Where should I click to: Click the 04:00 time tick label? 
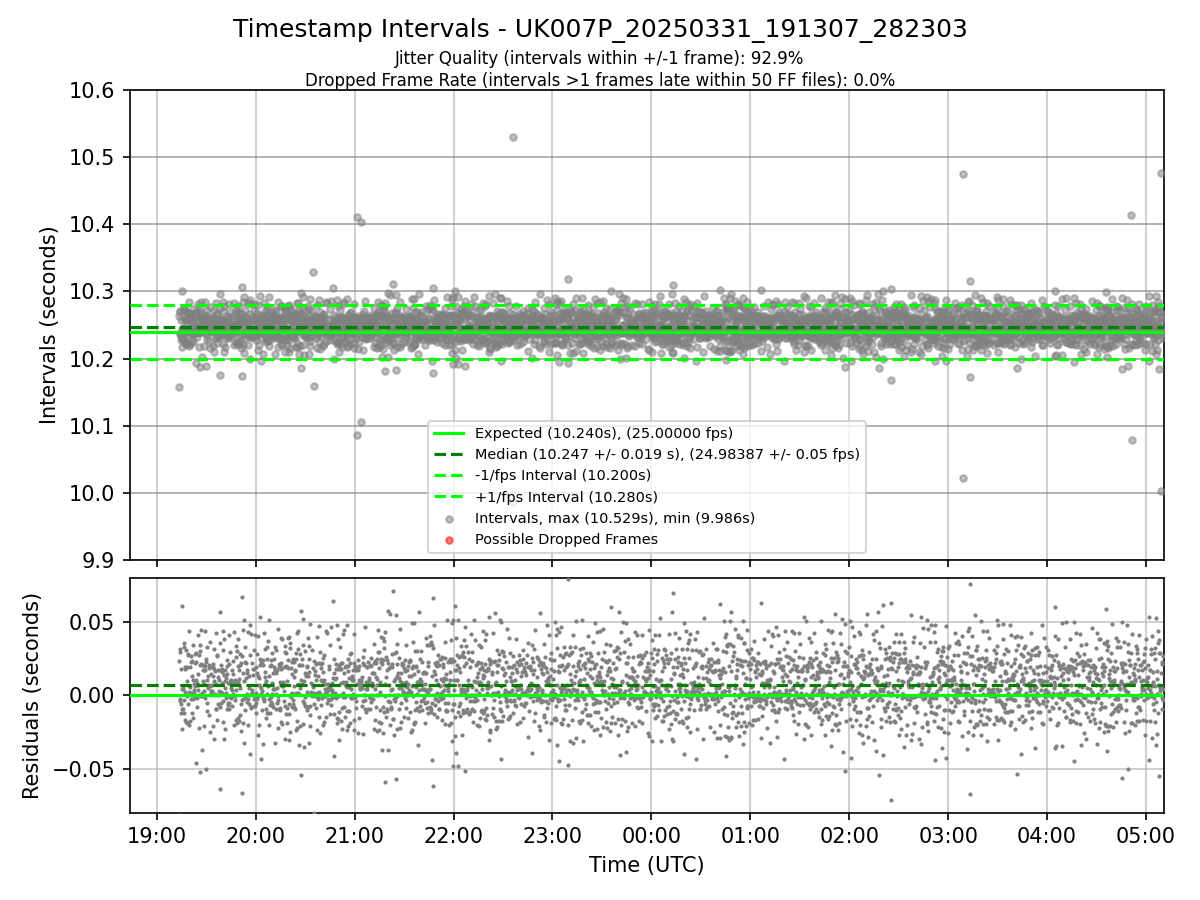1047,834
